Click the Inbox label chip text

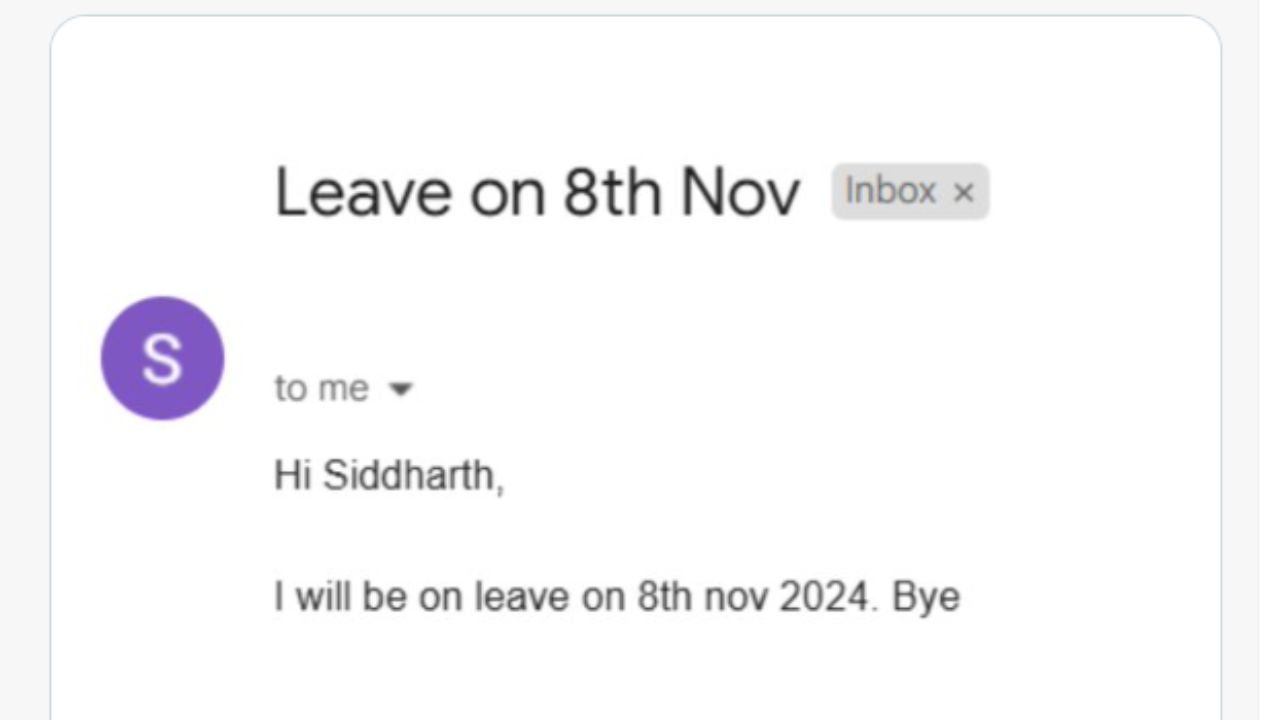pyautogui.click(x=890, y=190)
